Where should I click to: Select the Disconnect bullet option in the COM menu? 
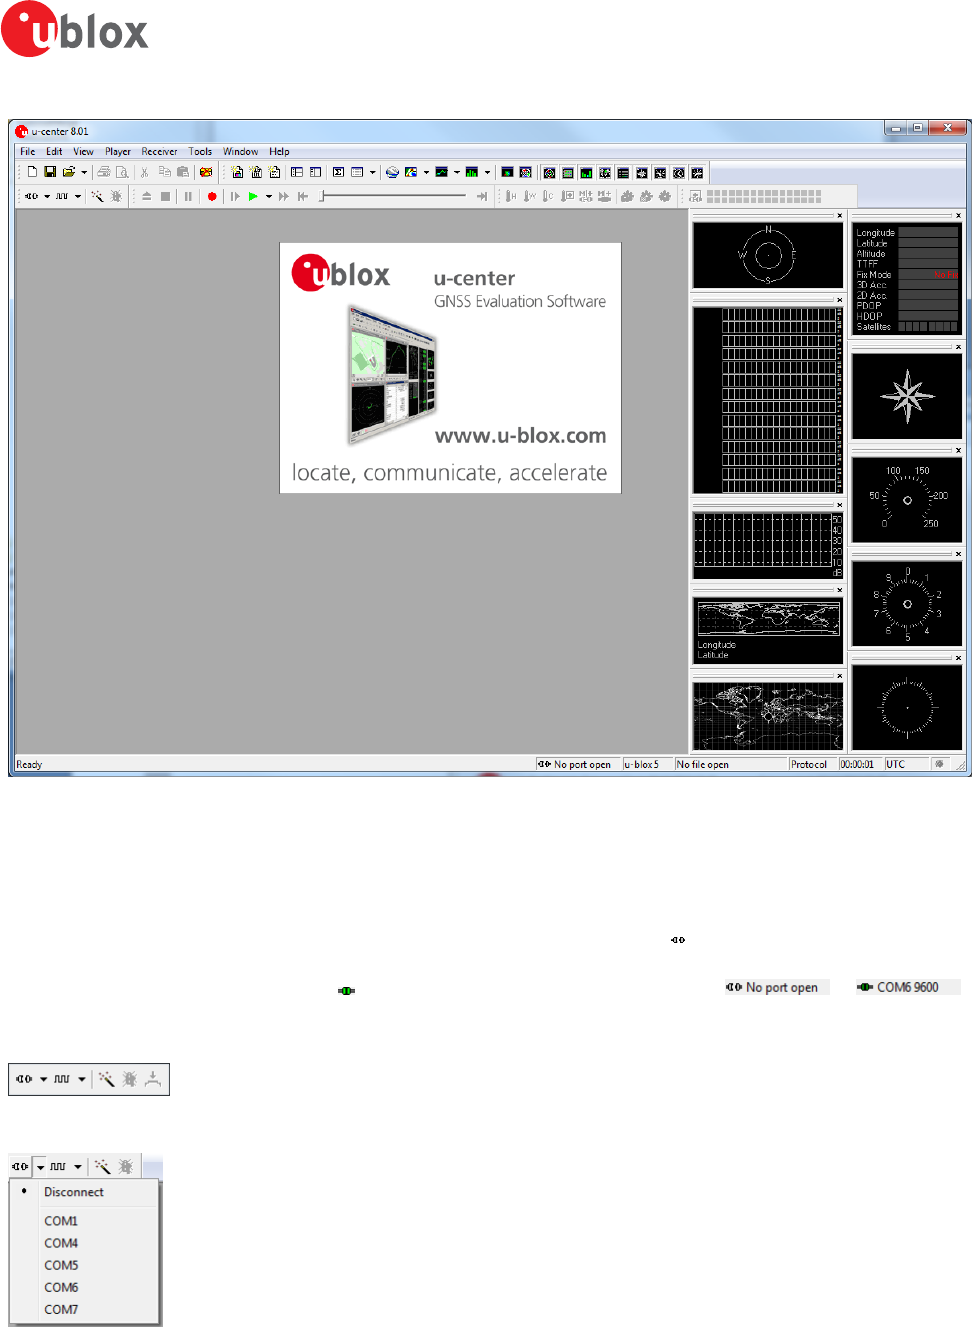84,1192
